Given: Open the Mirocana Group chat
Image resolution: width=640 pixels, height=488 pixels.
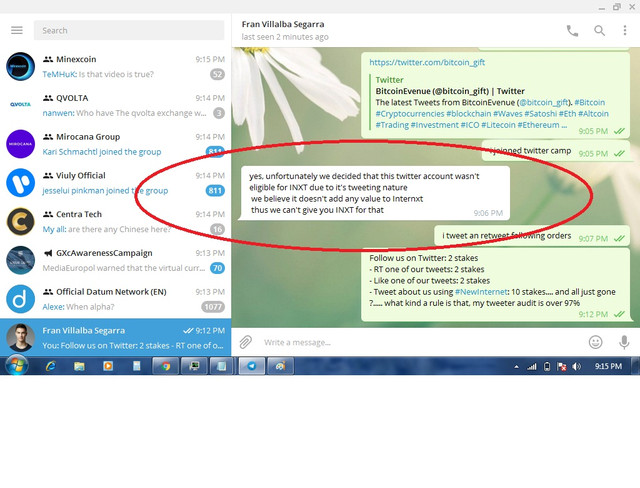Looking at the screenshot, I should tap(116, 144).
